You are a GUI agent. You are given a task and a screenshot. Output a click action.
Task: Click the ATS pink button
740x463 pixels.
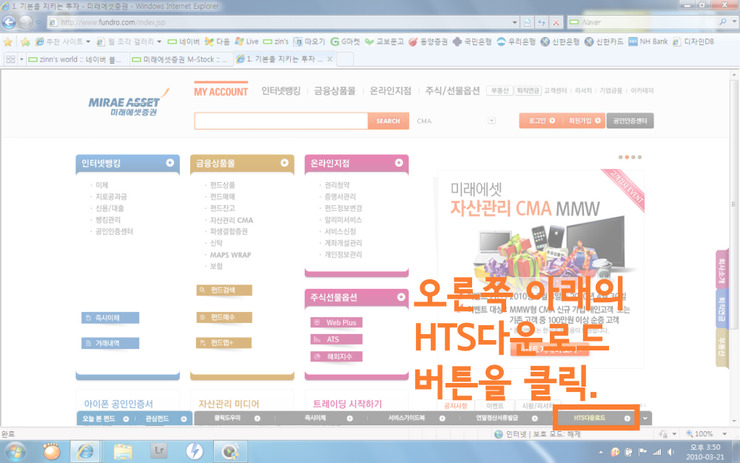pos(336,339)
